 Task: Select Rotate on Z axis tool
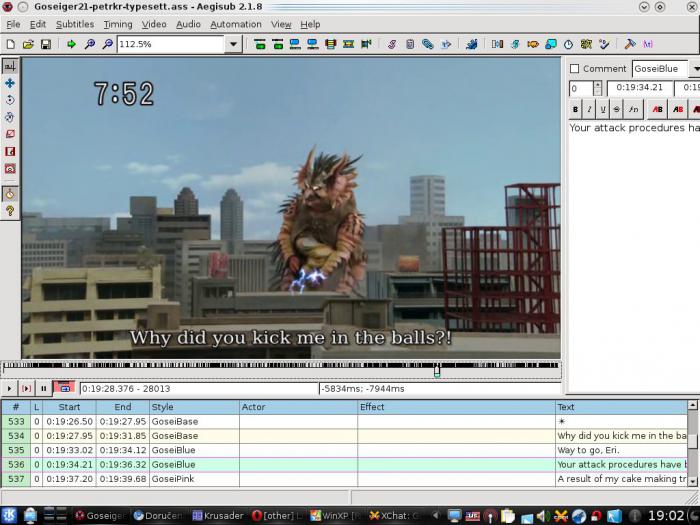[10, 100]
